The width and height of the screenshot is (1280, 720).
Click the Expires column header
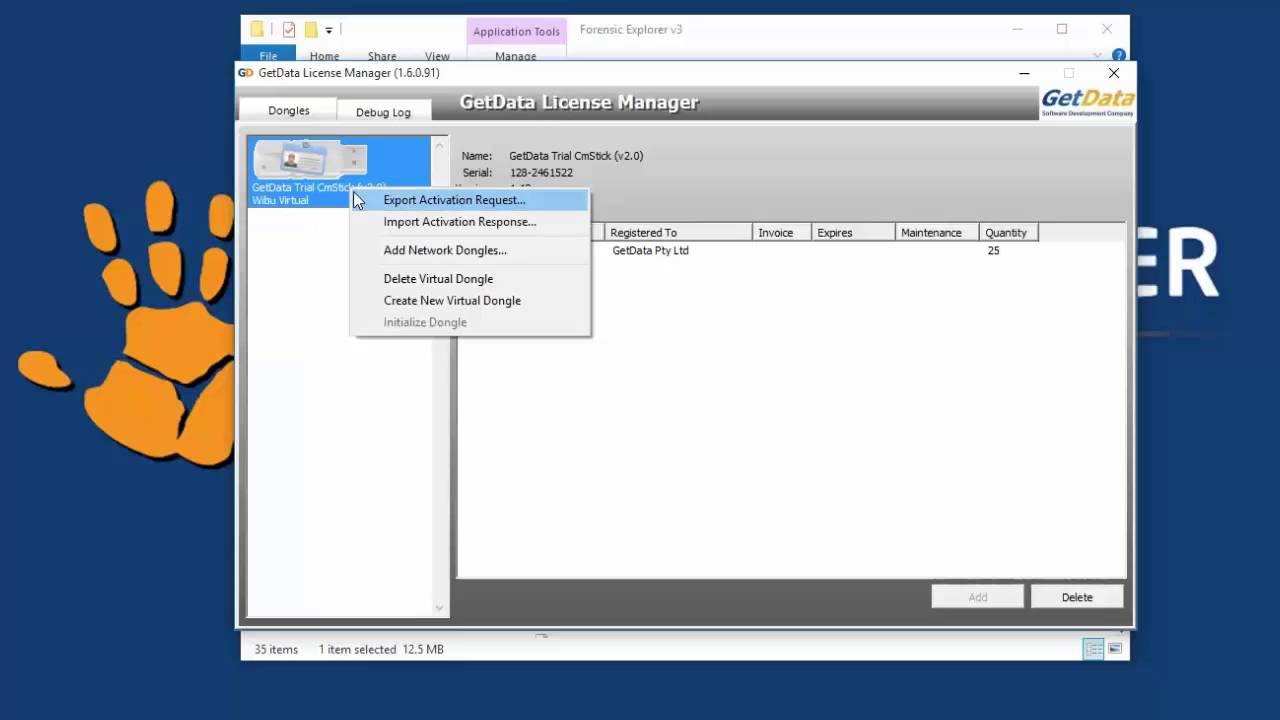[853, 233]
